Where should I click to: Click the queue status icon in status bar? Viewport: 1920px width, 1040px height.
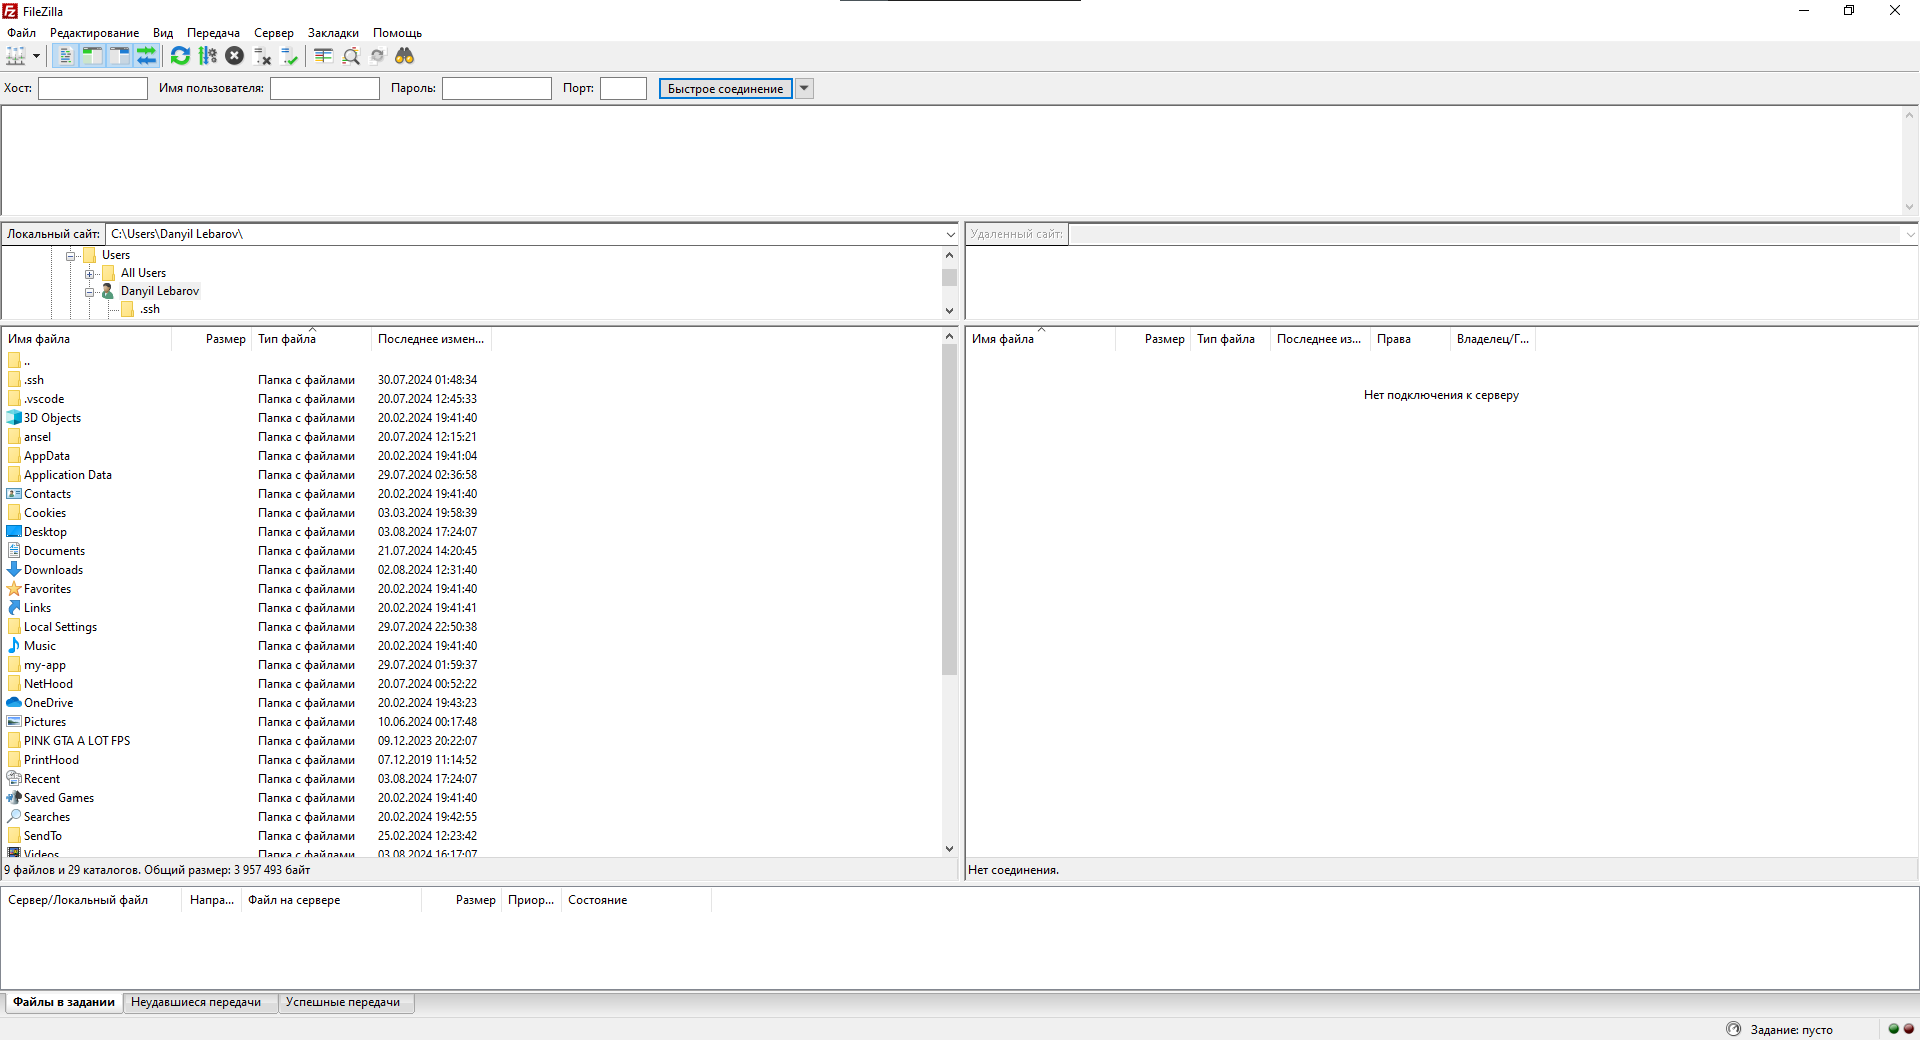[x=1733, y=1029]
